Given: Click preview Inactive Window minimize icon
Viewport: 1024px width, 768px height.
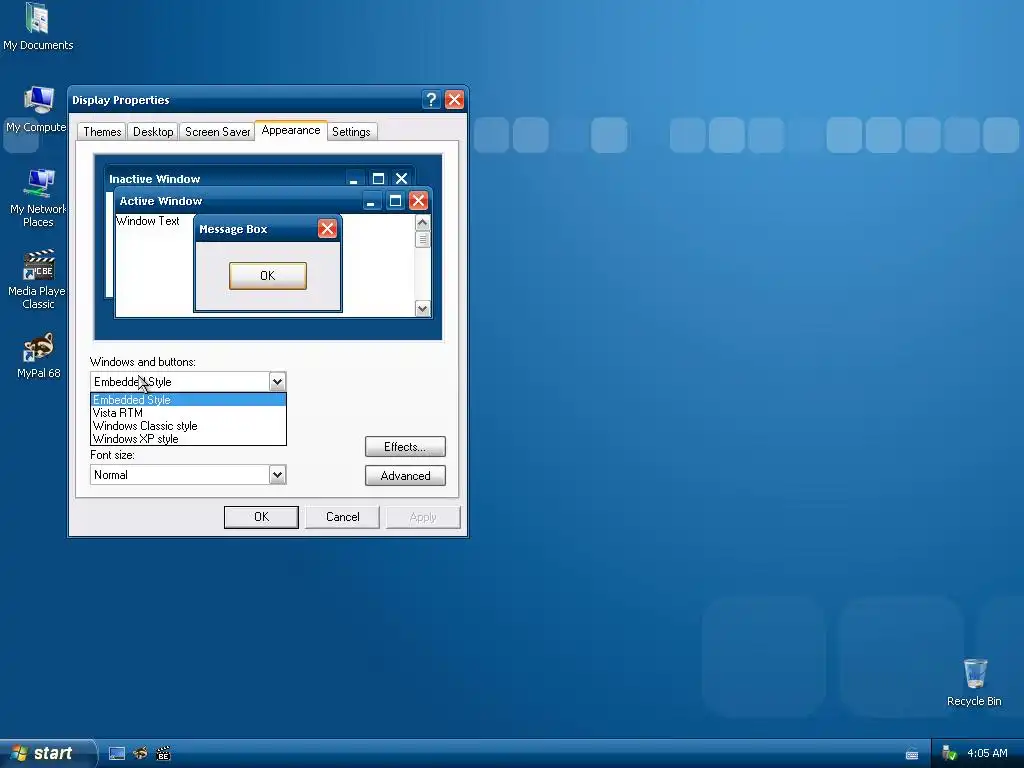Looking at the screenshot, I should [x=354, y=178].
